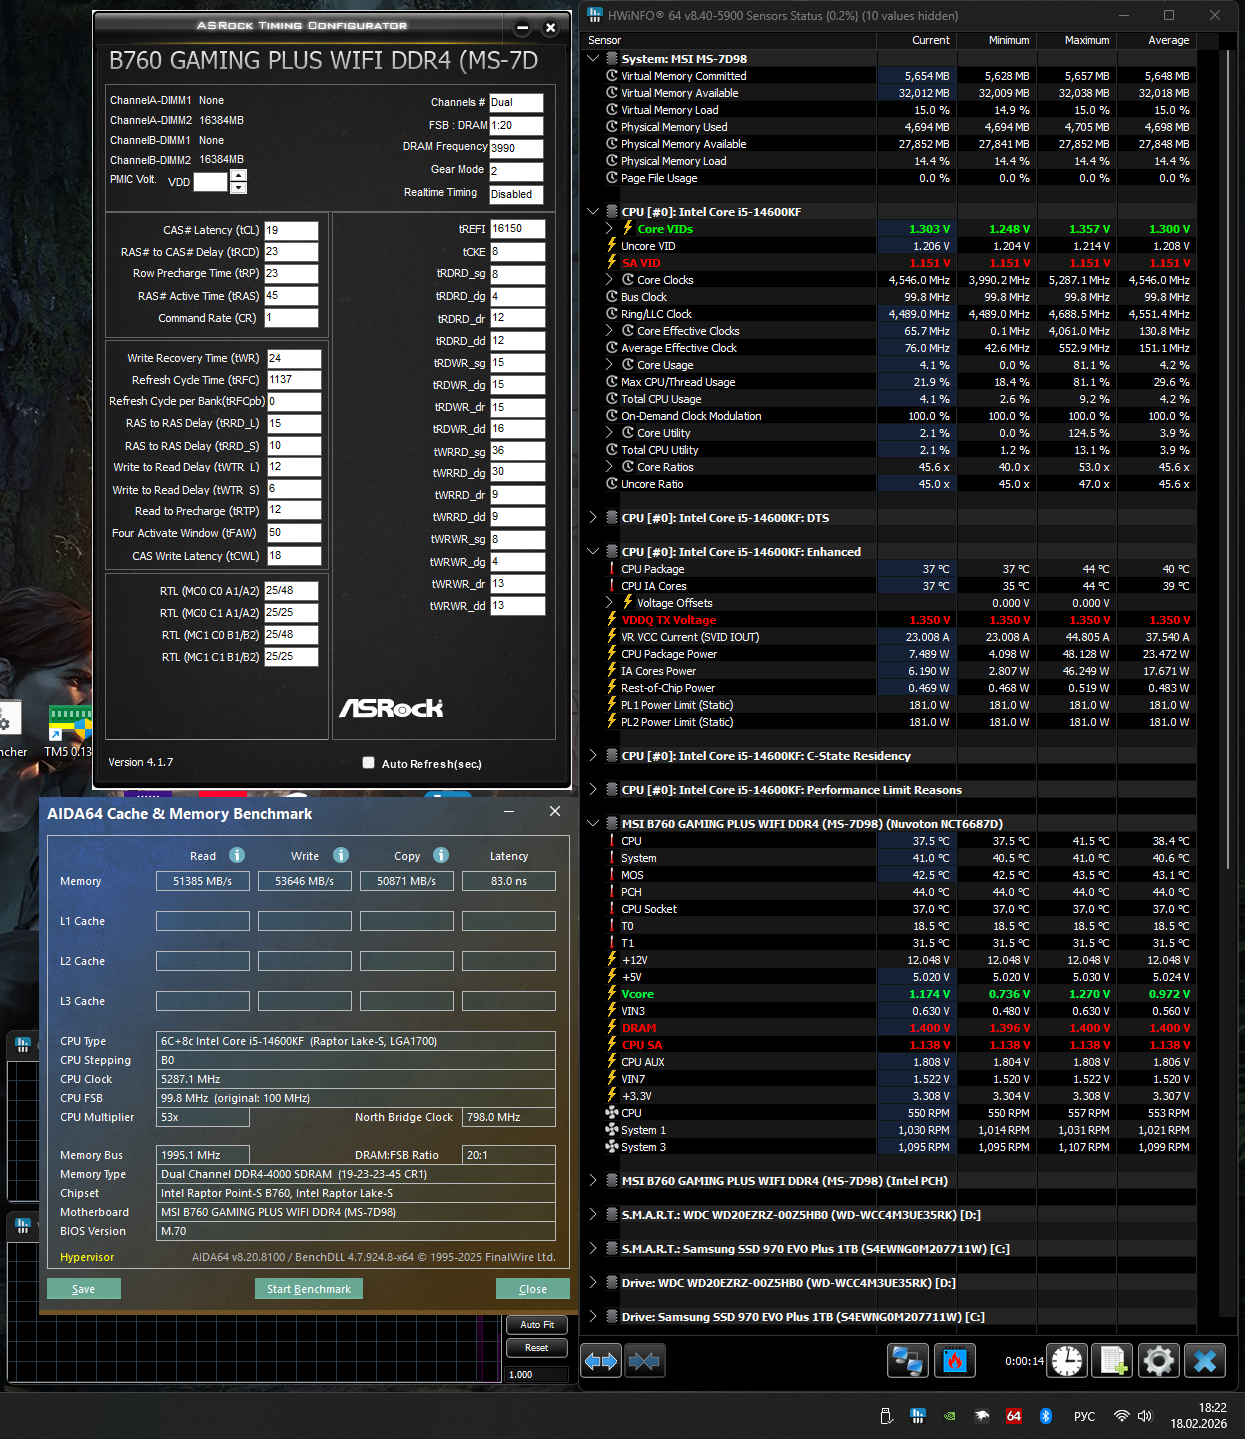Viewport: 1245px width, 1439px height.
Task: Click the Memory Read result 51385 MB/s
Action: coord(203,881)
